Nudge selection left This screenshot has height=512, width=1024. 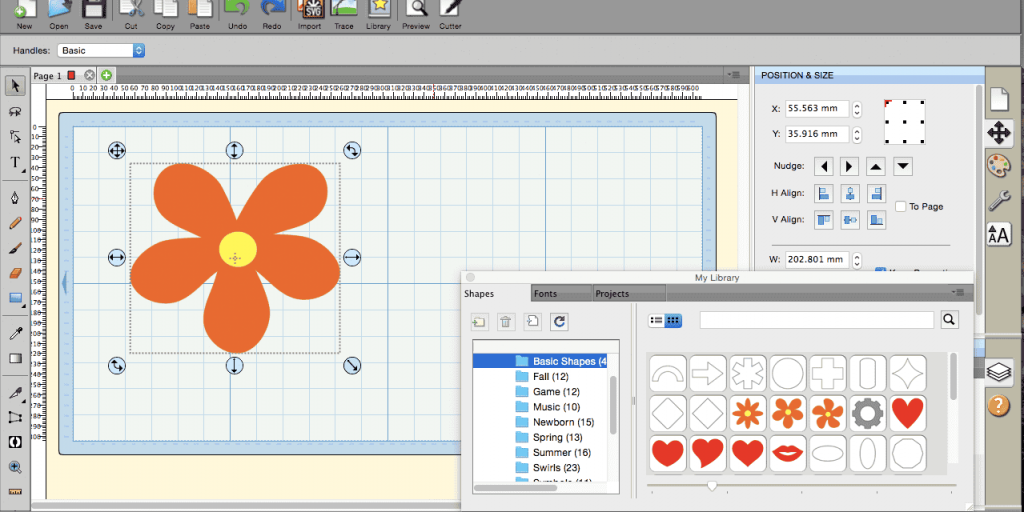824,167
